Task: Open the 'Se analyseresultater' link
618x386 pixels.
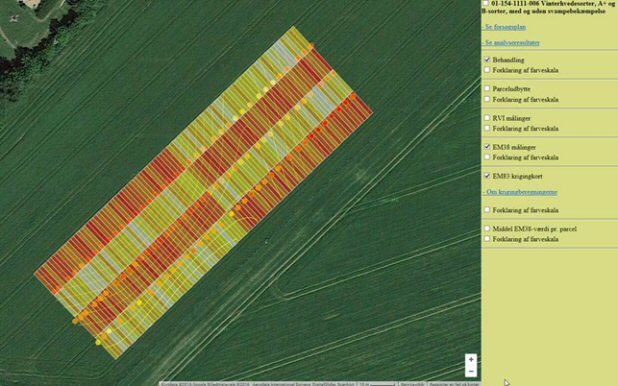Action: 511,43
